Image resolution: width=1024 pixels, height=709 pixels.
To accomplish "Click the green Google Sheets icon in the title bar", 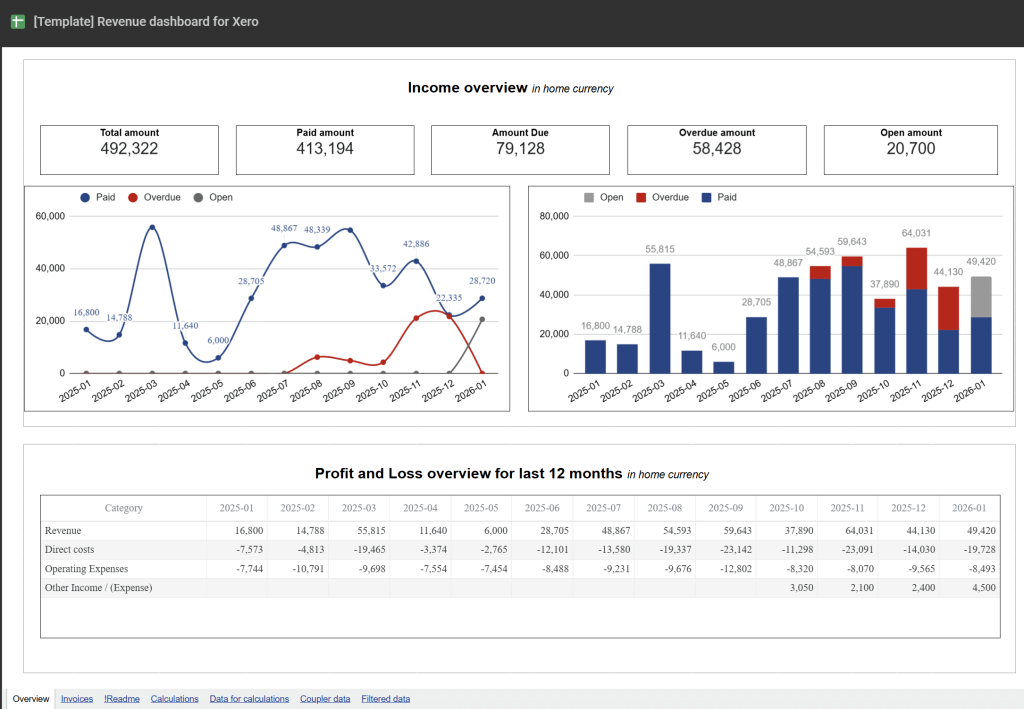I will click(17, 20).
